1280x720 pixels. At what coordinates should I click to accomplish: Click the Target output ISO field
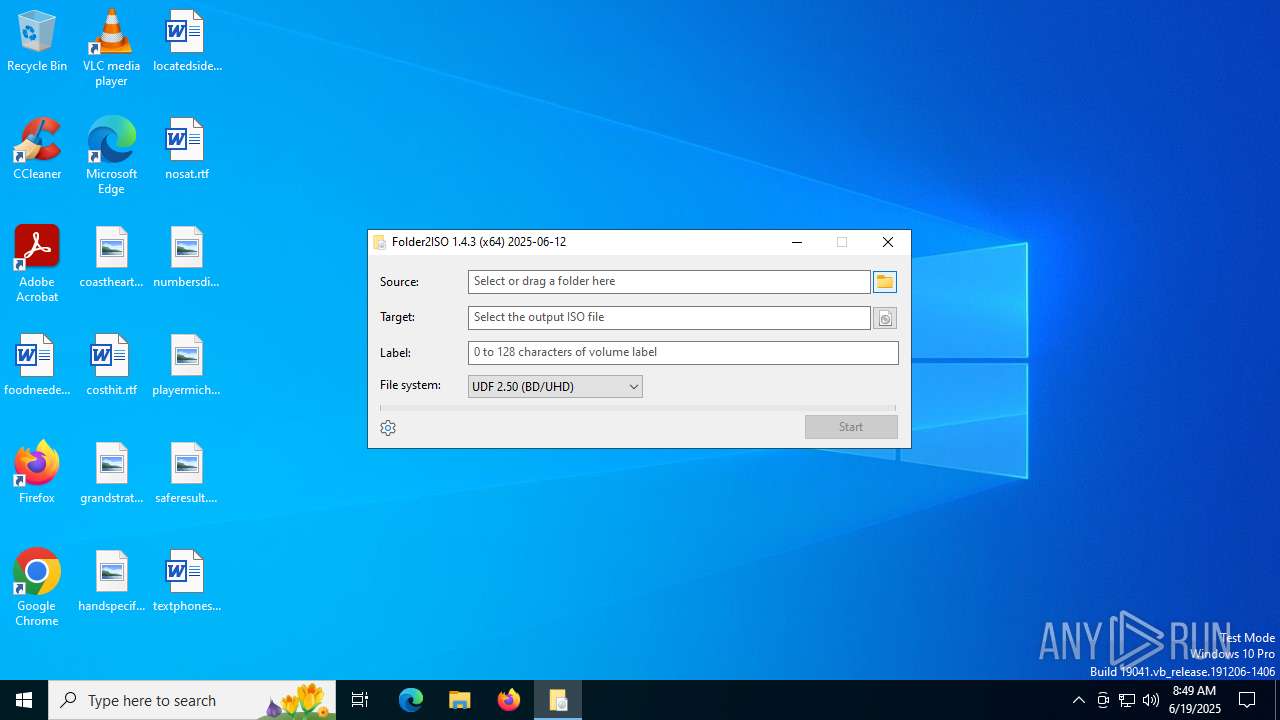tap(669, 318)
